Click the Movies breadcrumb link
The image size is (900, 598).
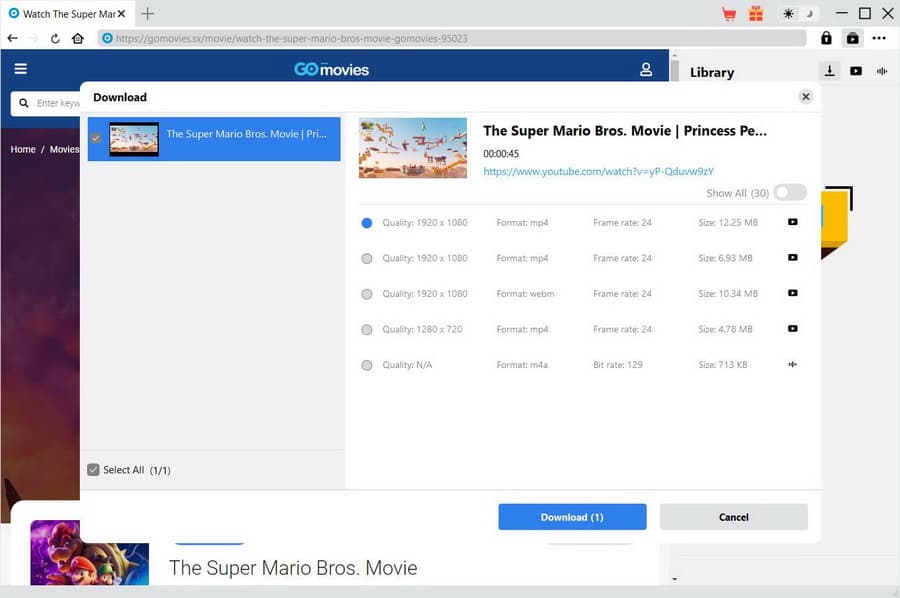tap(64, 149)
